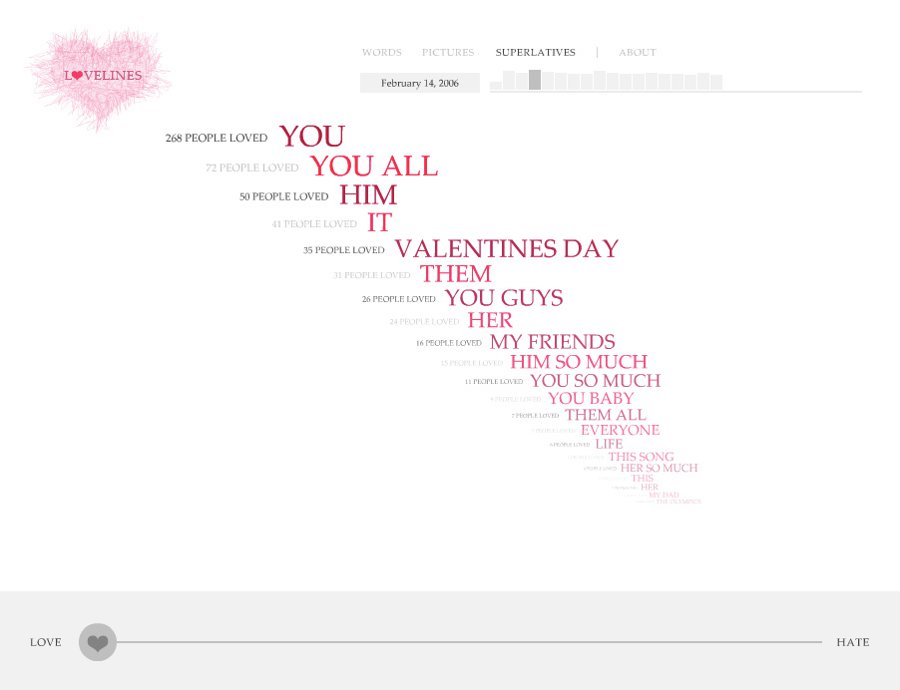Click the HATE label on the slider

click(x=852, y=642)
